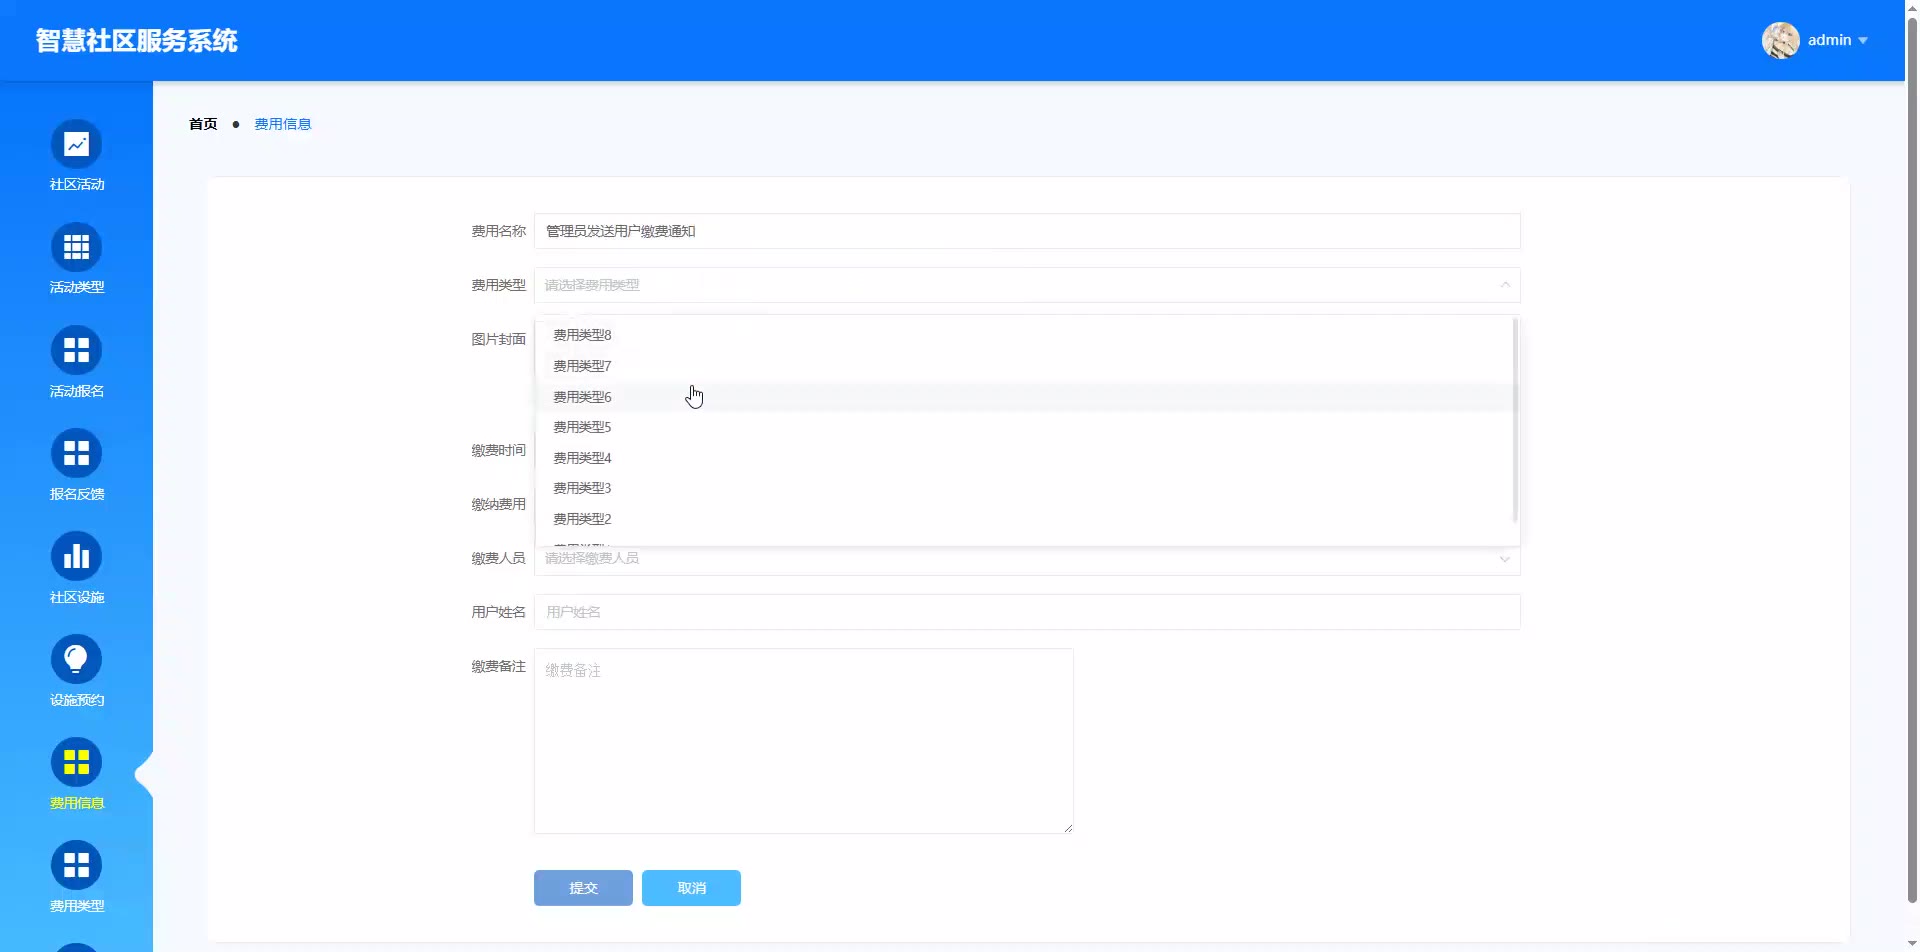Pick 费用类型5 option
The height and width of the screenshot is (952, 1920).
pos(1026,427)
